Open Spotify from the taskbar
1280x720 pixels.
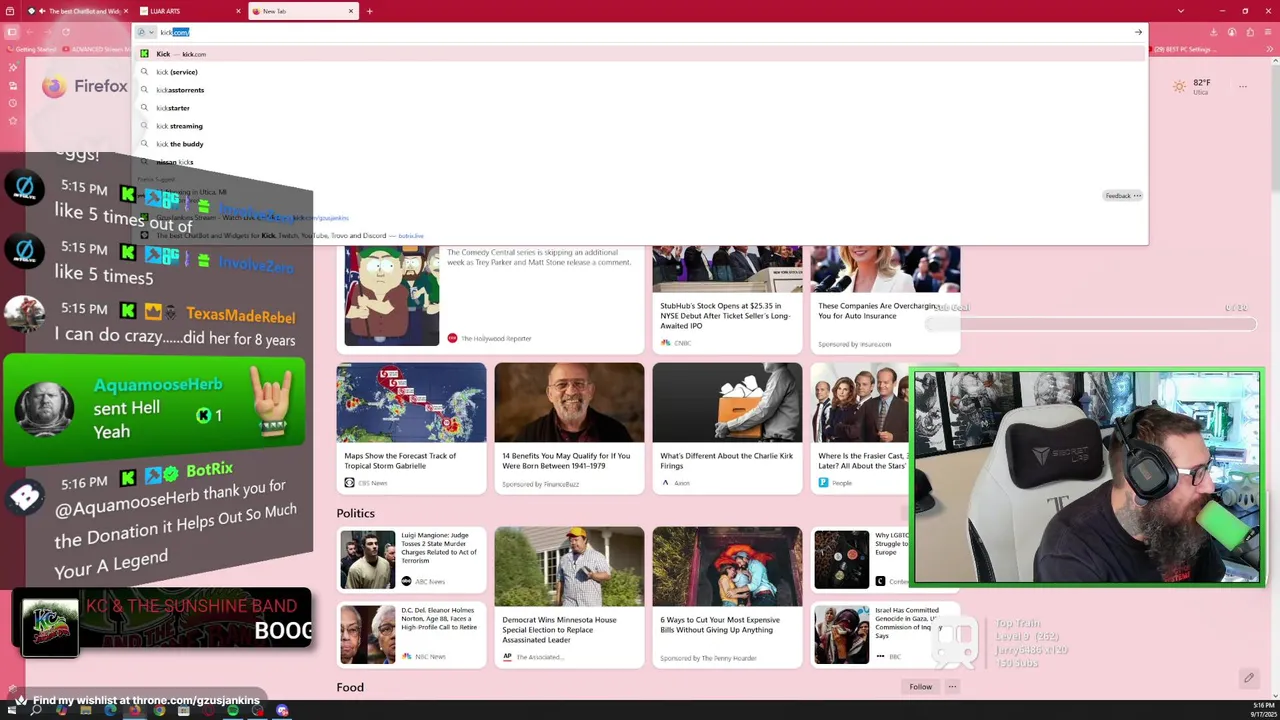tap(233, 711)
